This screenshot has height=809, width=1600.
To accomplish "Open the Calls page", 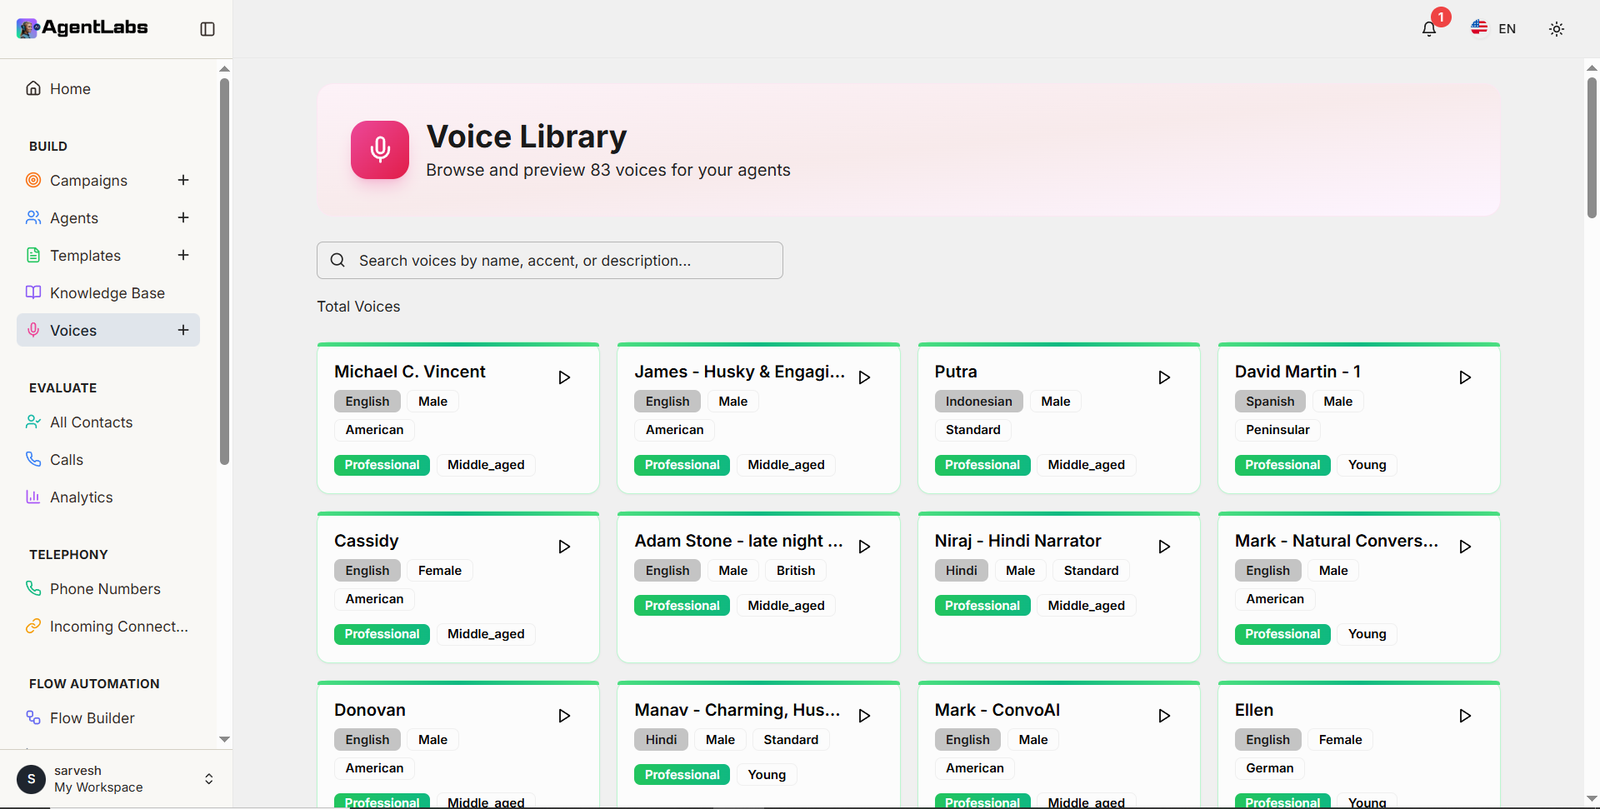I will point(108,460).
